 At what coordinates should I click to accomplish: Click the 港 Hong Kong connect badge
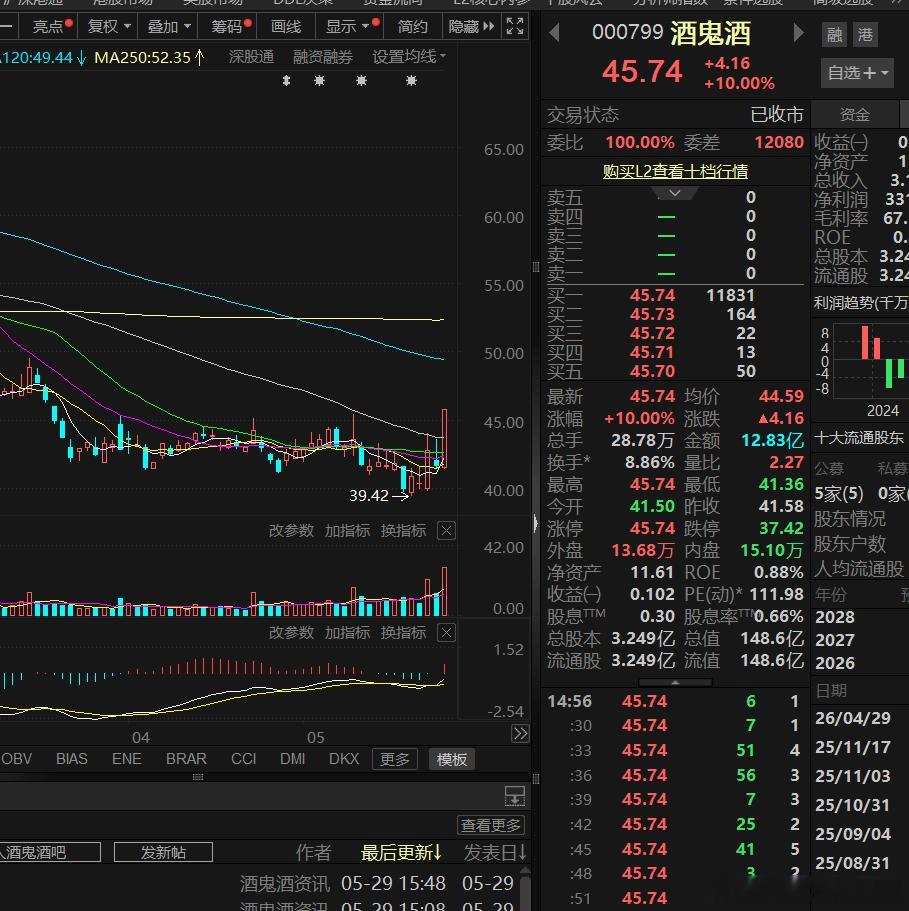(865, 35)
